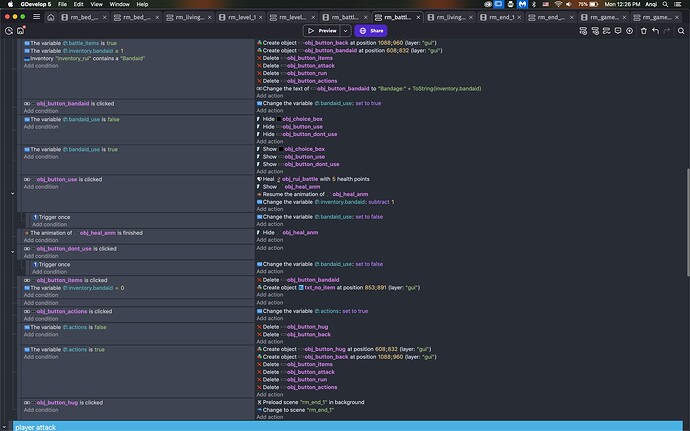Screen dimensions: 690x431
Task: Open the preview options dropdown arrow
Action: (x=345, y=31)
